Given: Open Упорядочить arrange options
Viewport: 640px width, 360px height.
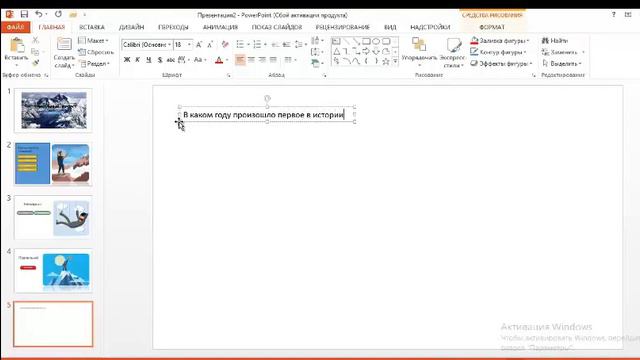Looking at the screenshot, I should pyautogui.click(x=419, y=51).
